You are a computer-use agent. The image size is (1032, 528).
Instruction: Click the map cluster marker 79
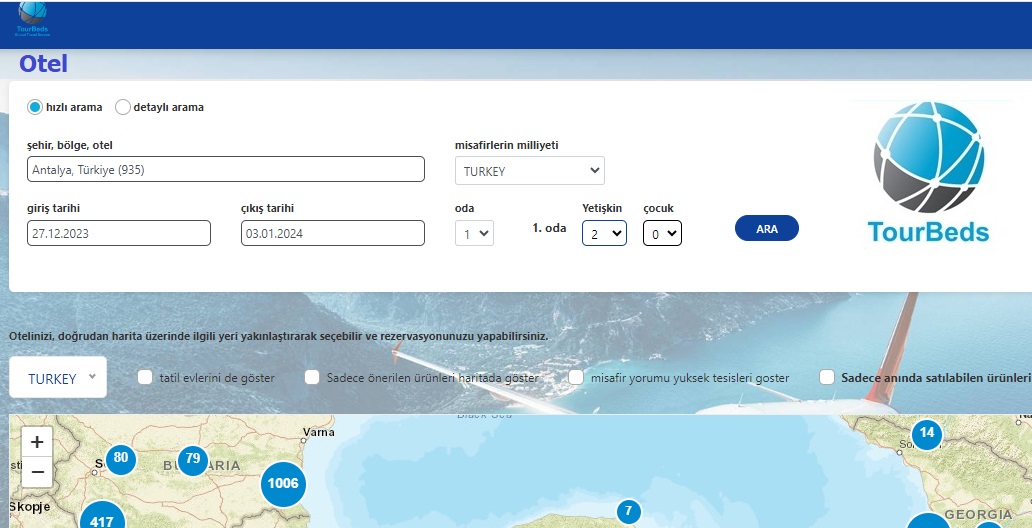193,458
